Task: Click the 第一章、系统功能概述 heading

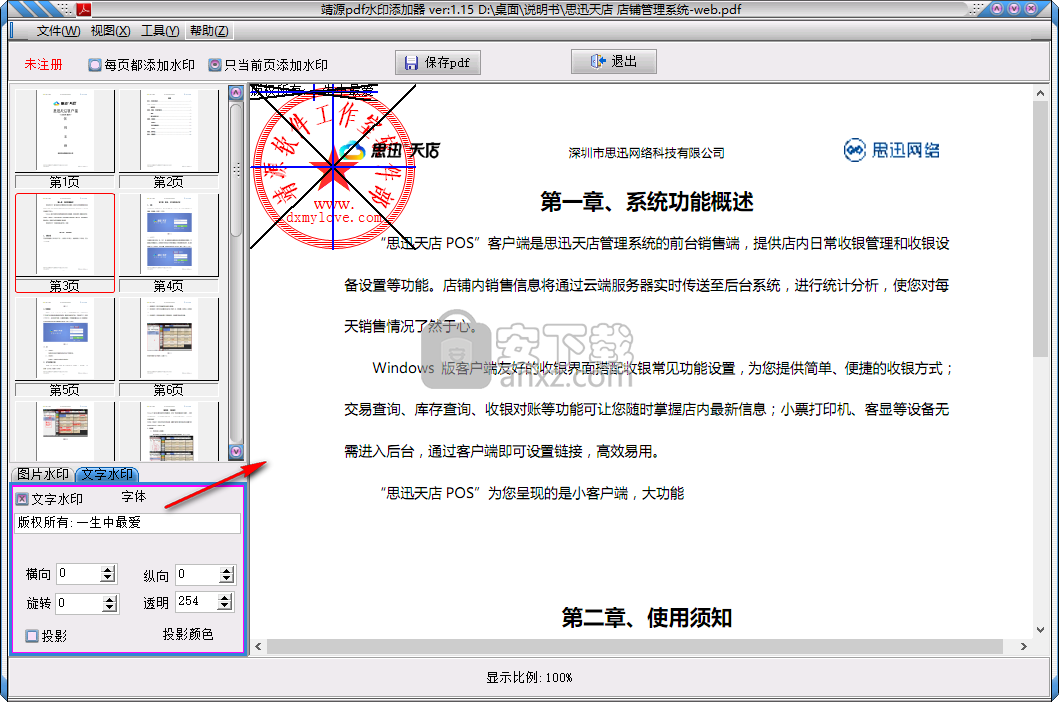Action: coord(647,202)
